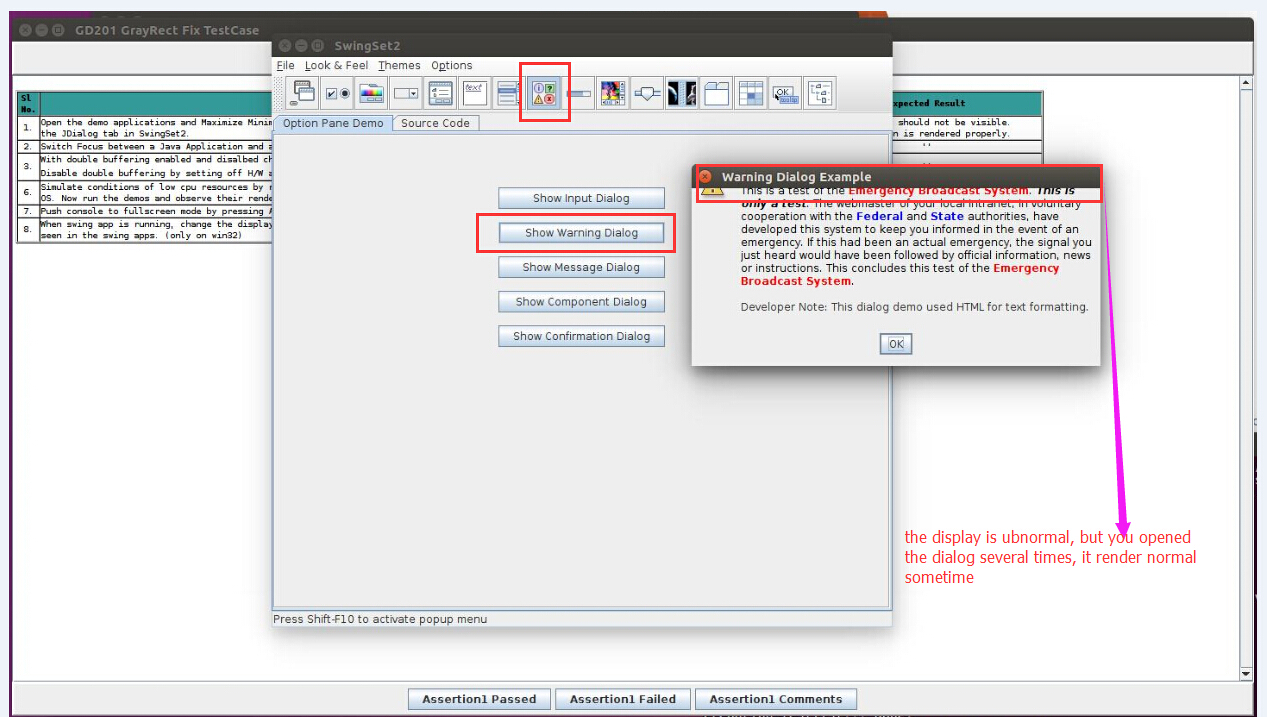Open the Color Chooser demo icon
Image resolution: width=1267 pixels, height=717 pixels.
coord(372,93)
